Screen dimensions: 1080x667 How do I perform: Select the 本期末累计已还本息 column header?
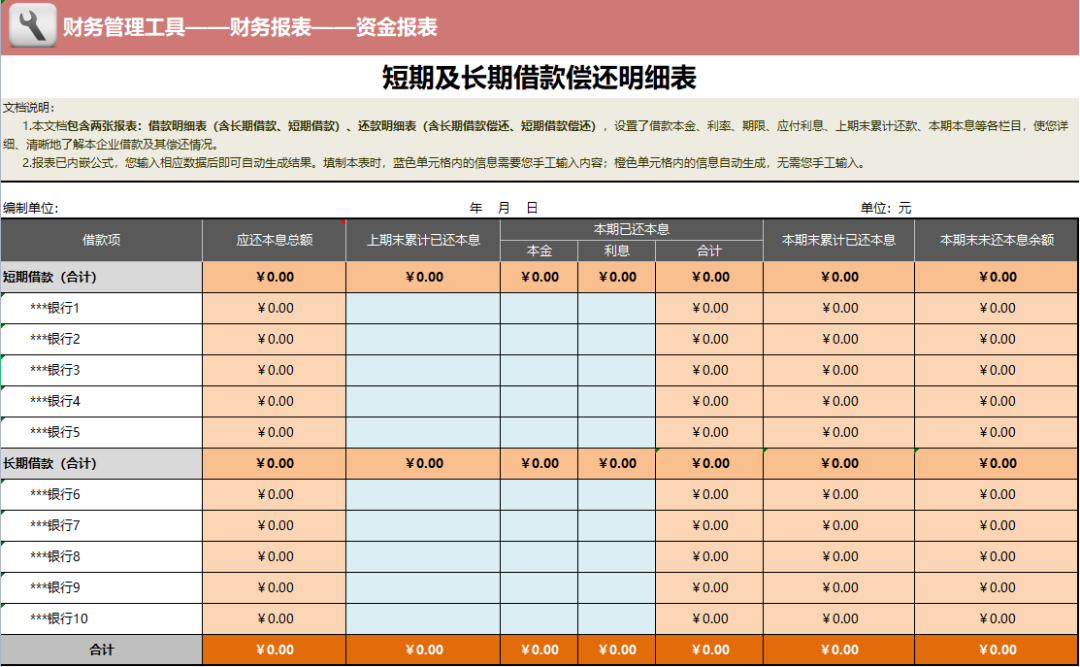click(x=838, y=240)
